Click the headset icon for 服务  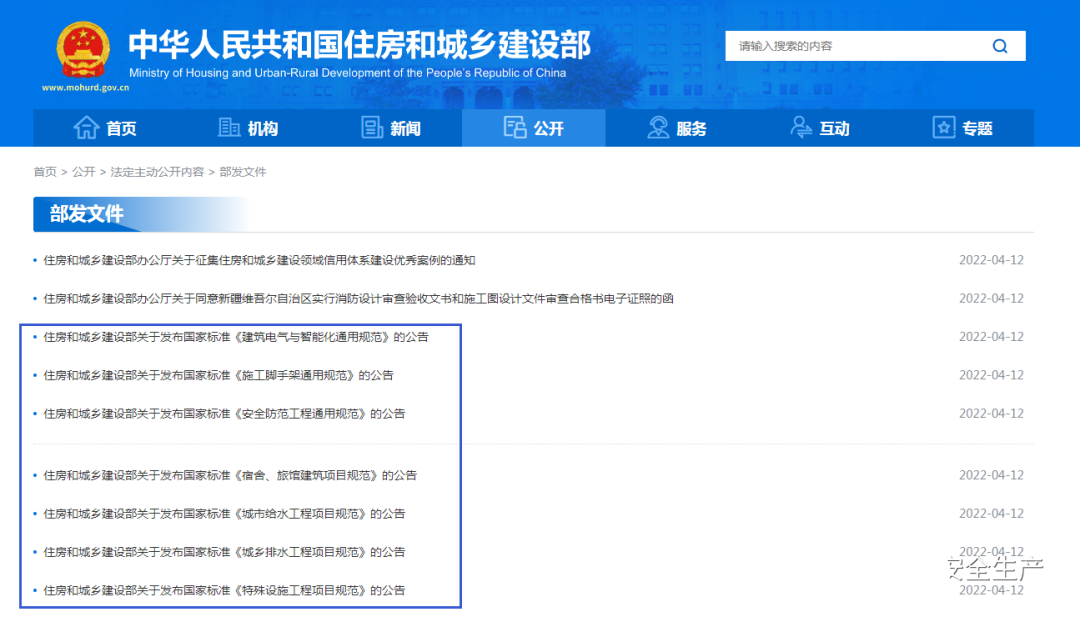click(658, 128)
